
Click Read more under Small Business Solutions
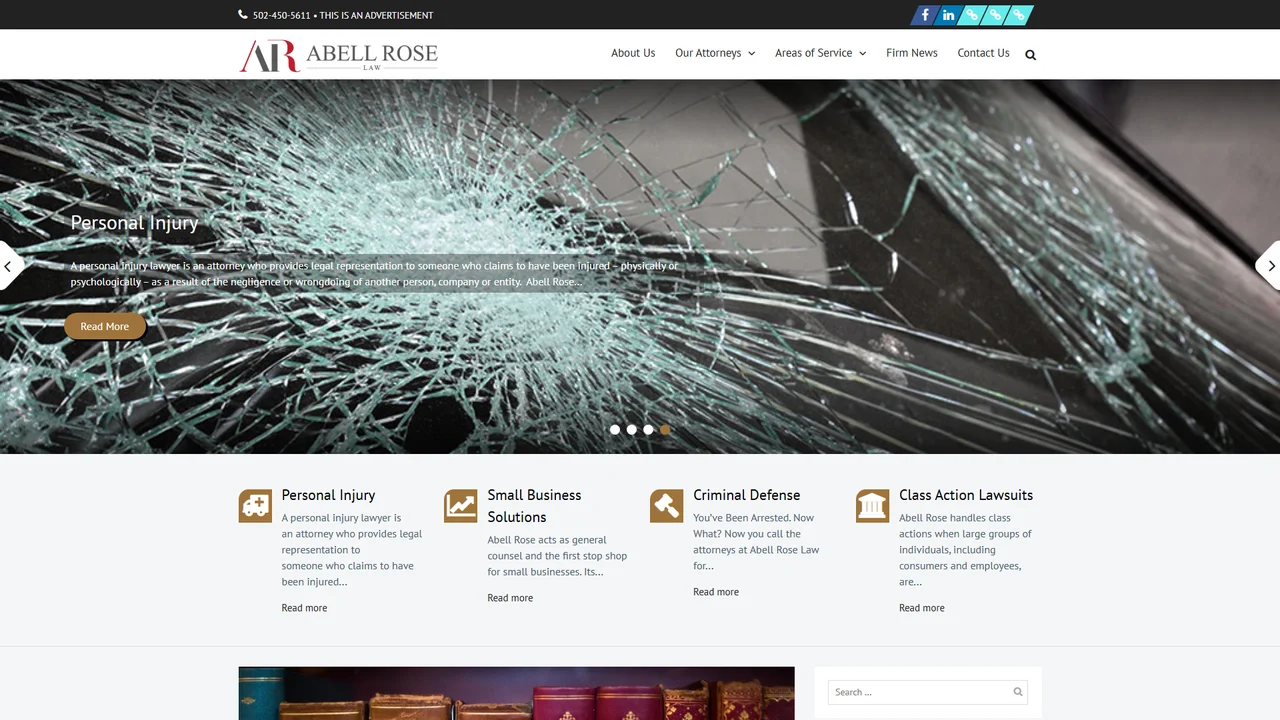[x=510, y=598]
